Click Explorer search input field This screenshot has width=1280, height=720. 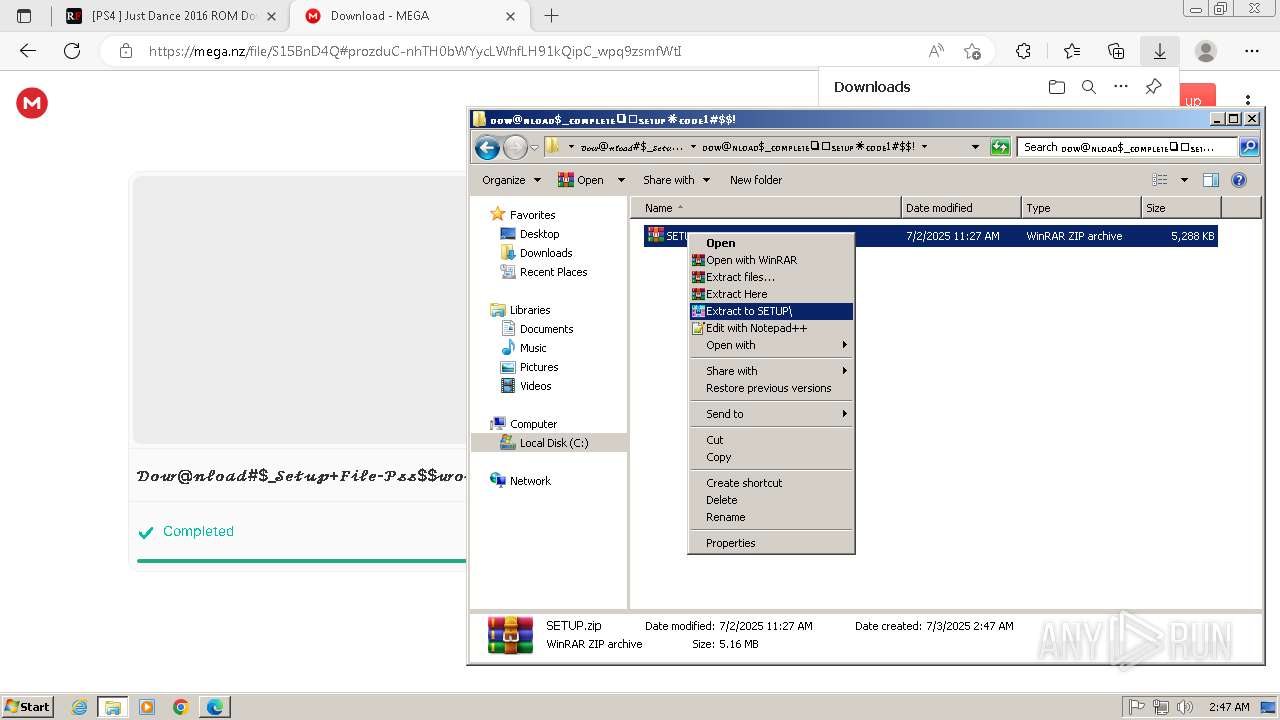point(1128,147)
